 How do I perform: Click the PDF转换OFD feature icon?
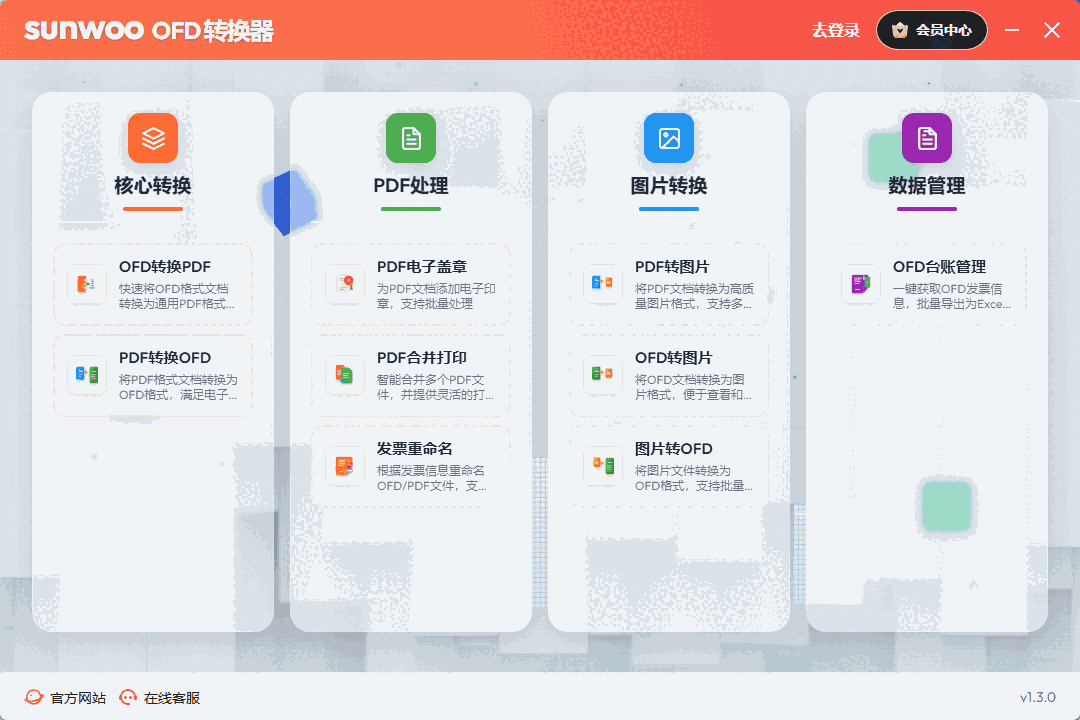pyautogui.click(x=86, y=376)
